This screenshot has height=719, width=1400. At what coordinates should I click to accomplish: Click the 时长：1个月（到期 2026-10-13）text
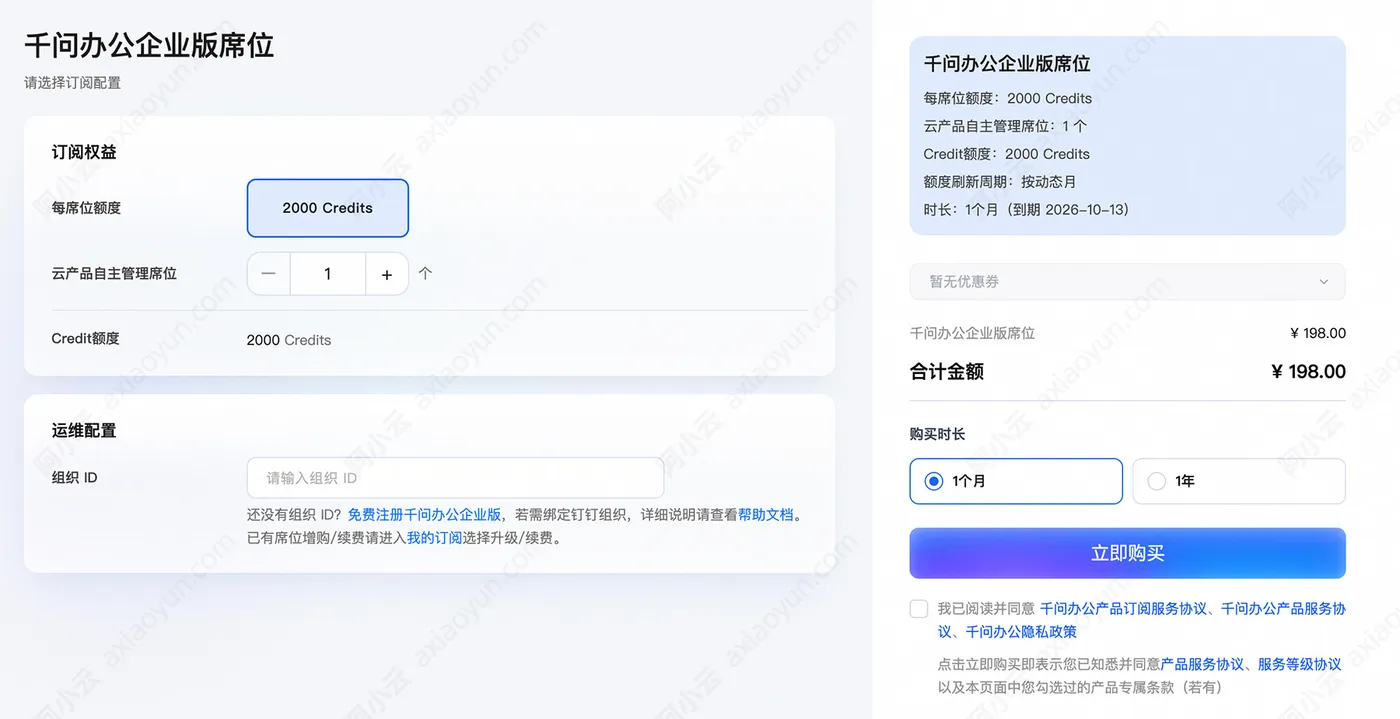tap(1026, 210)
